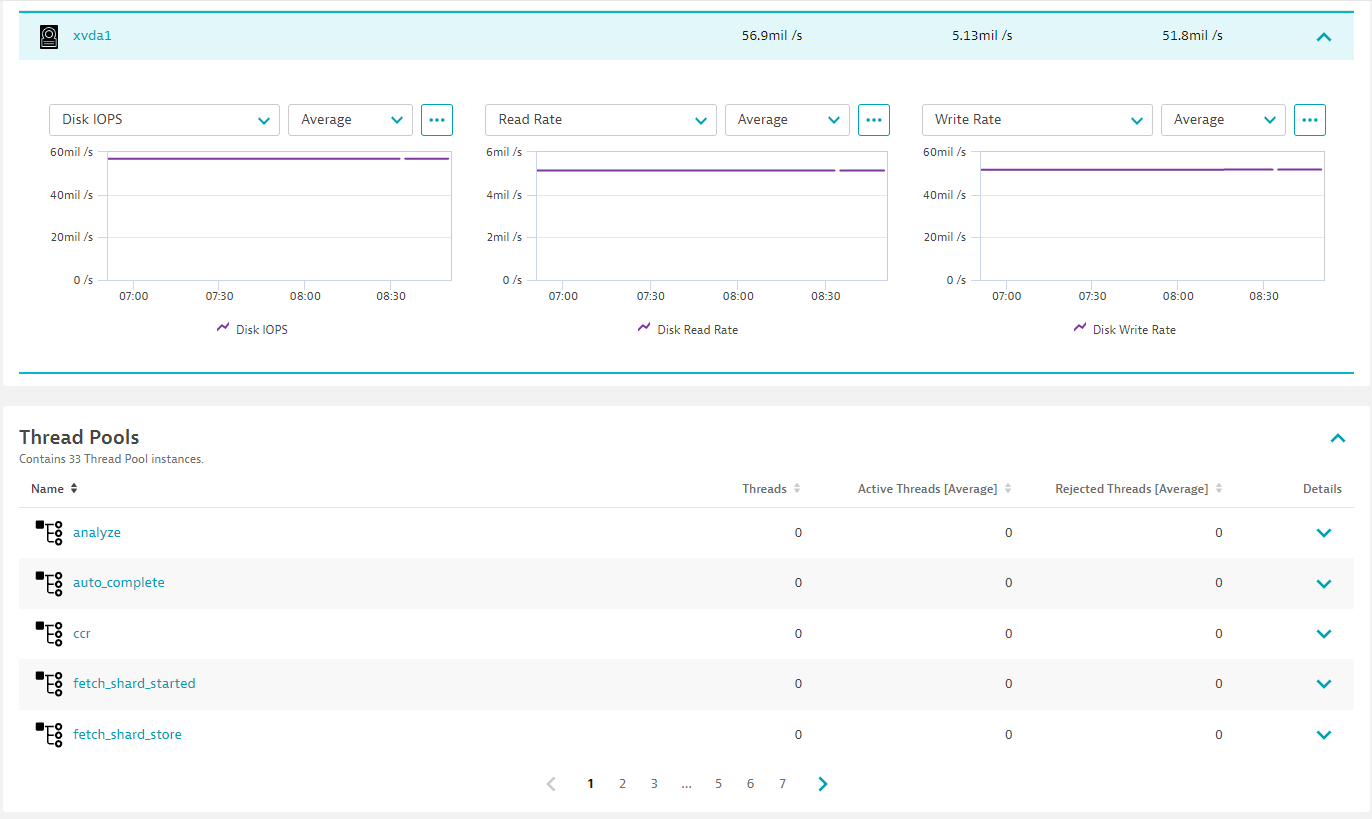Go to next thread pool page
This screenshot has height=819, width=1372.
tap(823, 784)
